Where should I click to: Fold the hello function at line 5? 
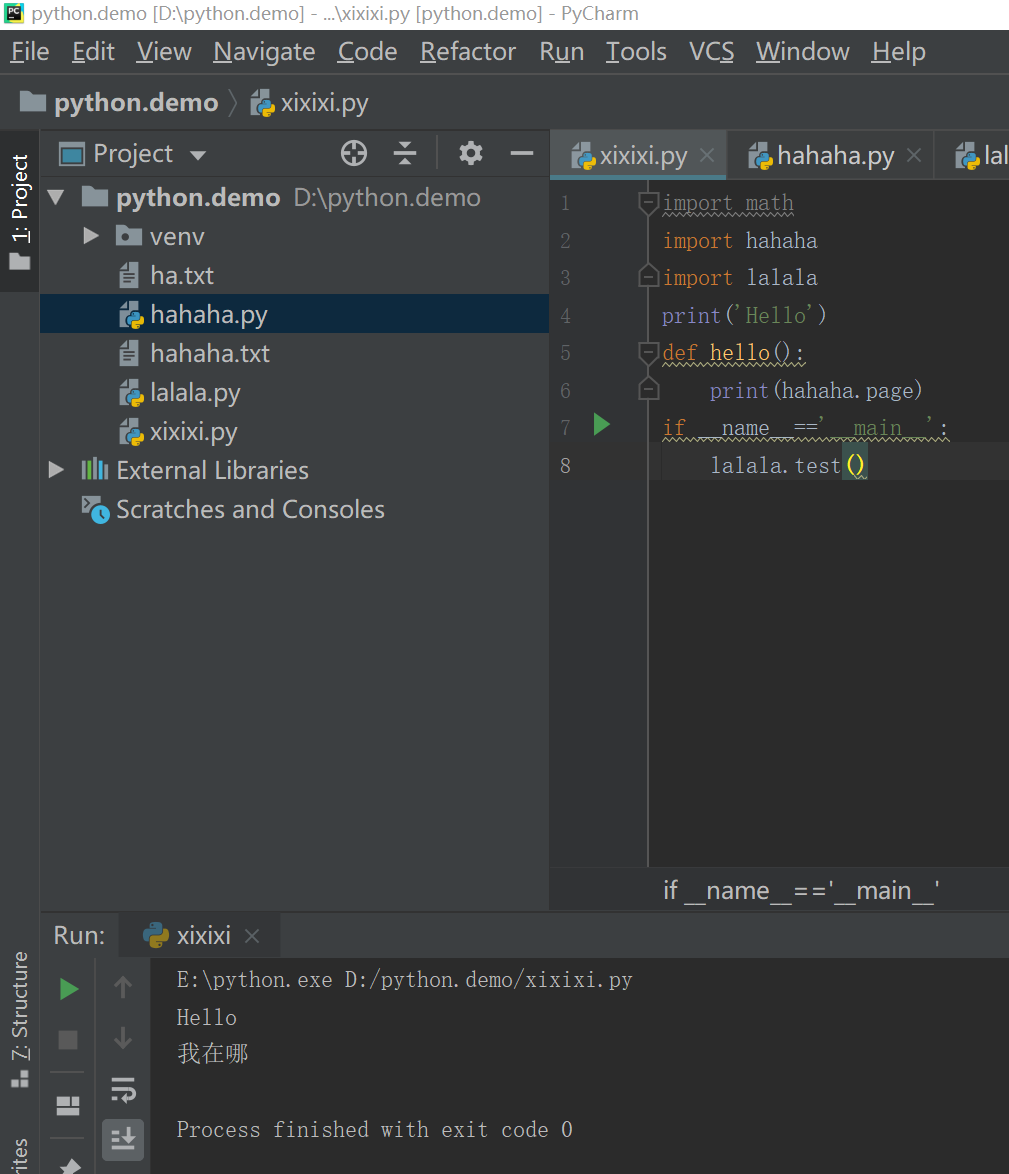[648, 351]
